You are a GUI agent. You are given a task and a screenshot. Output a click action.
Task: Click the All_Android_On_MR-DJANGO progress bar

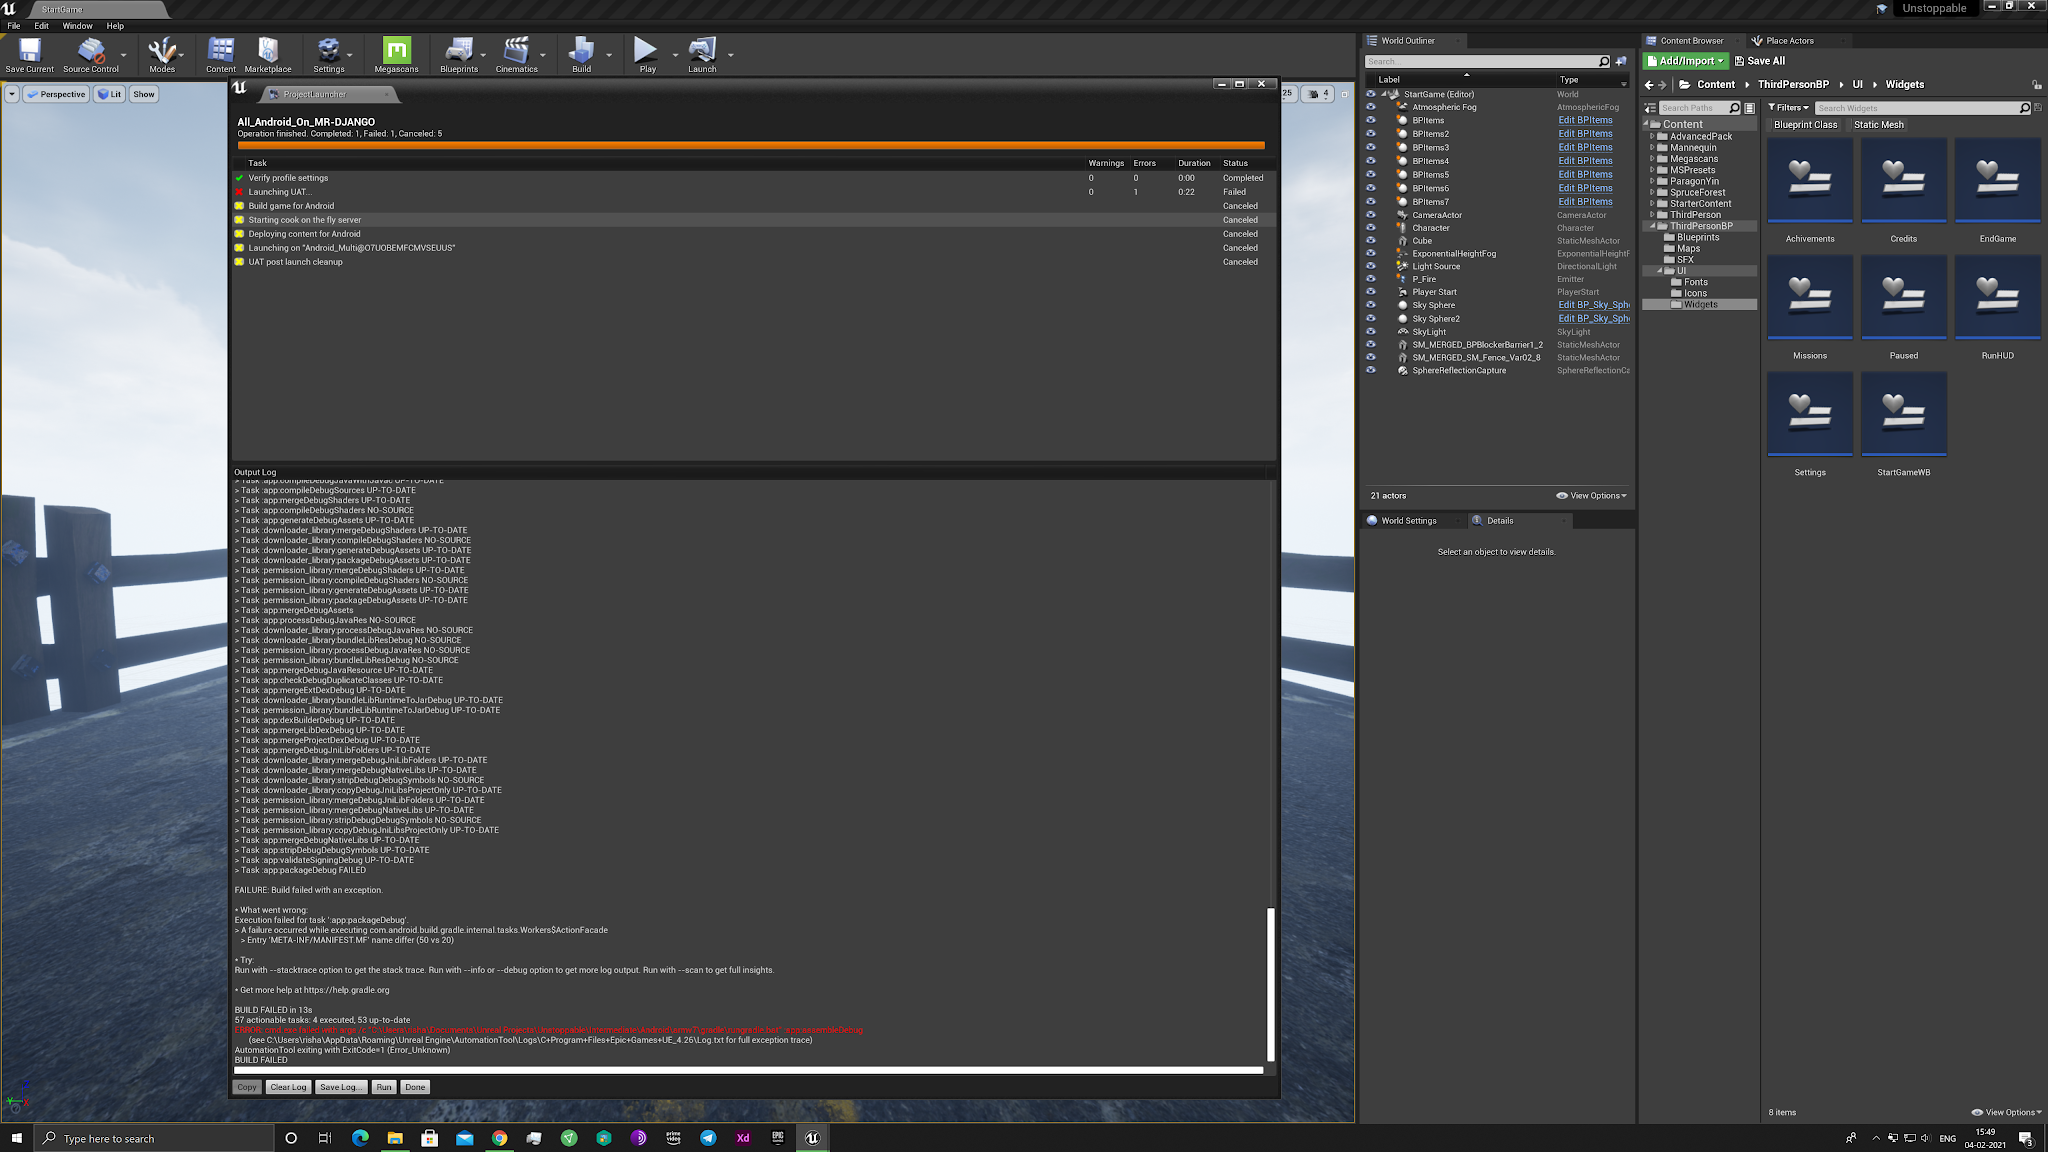751,144
